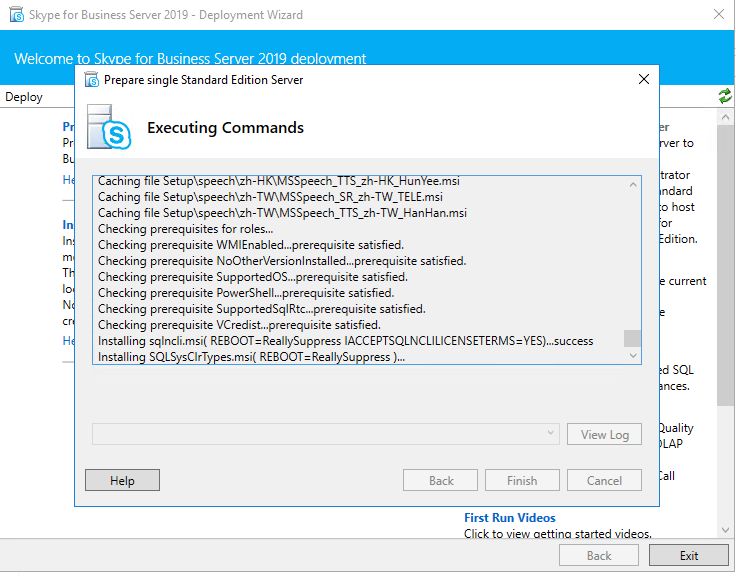
Task: Click the Back button in the Deployment Wizard footer
Action: pos(598,555)
